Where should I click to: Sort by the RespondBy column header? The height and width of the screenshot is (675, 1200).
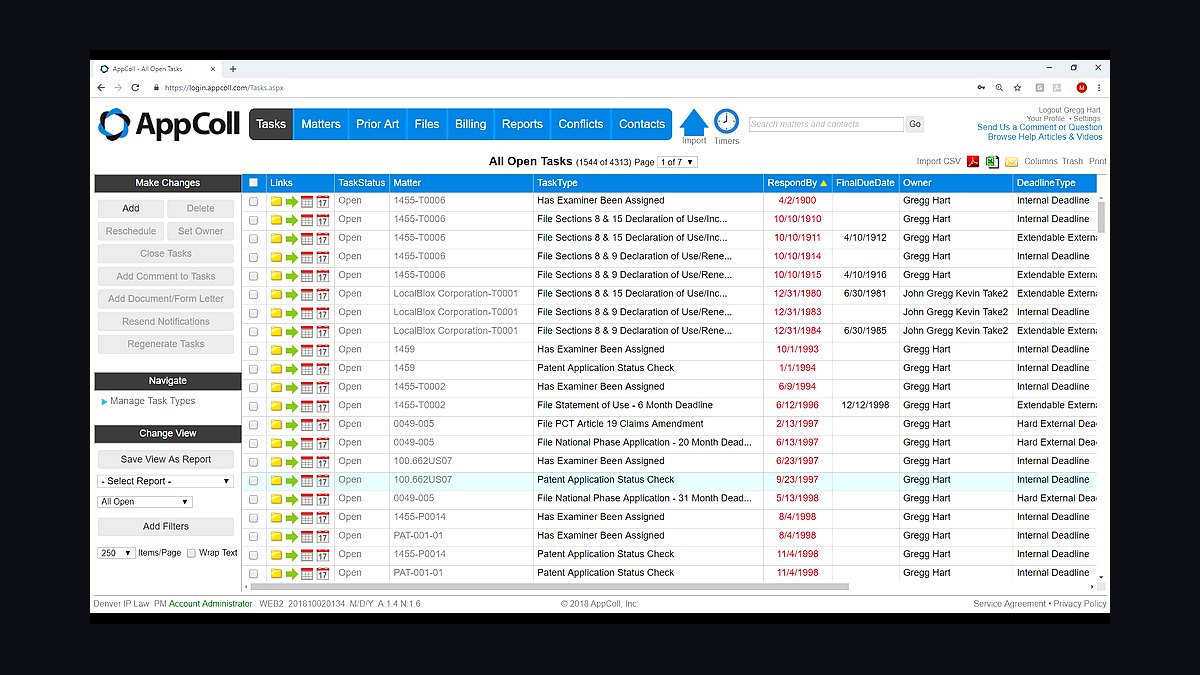pos(796,183)
